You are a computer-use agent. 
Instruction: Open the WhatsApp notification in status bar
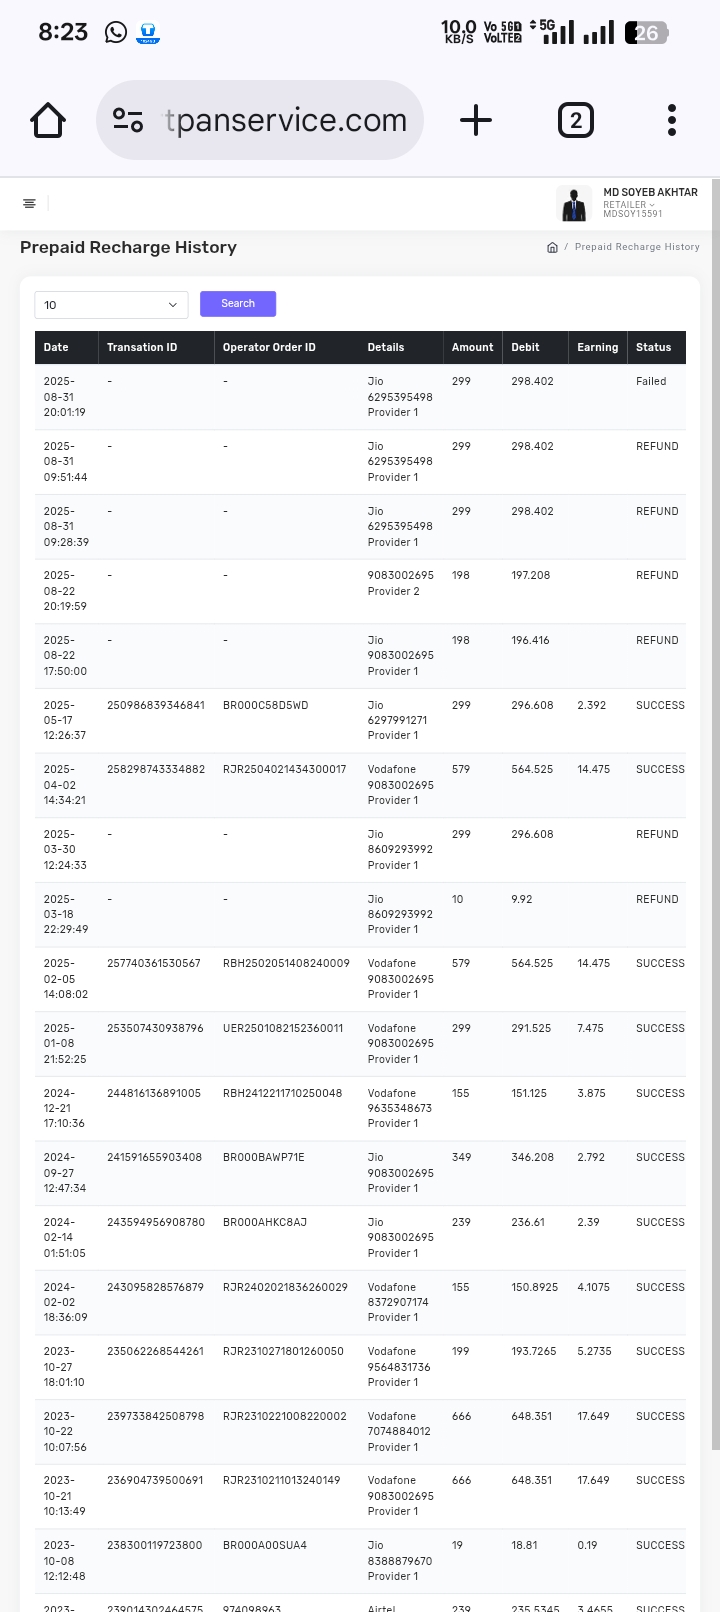point(116,33)
